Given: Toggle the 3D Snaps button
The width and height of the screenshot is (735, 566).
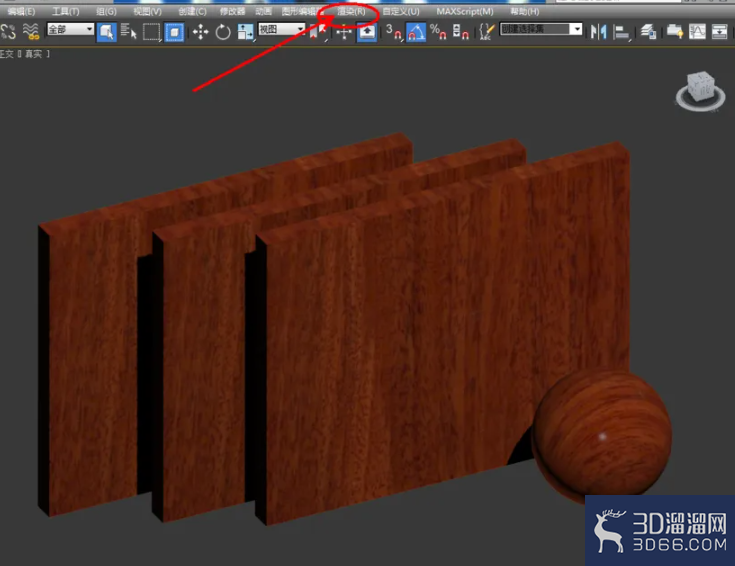Looking at the screenshot, I should click(393, 32).
